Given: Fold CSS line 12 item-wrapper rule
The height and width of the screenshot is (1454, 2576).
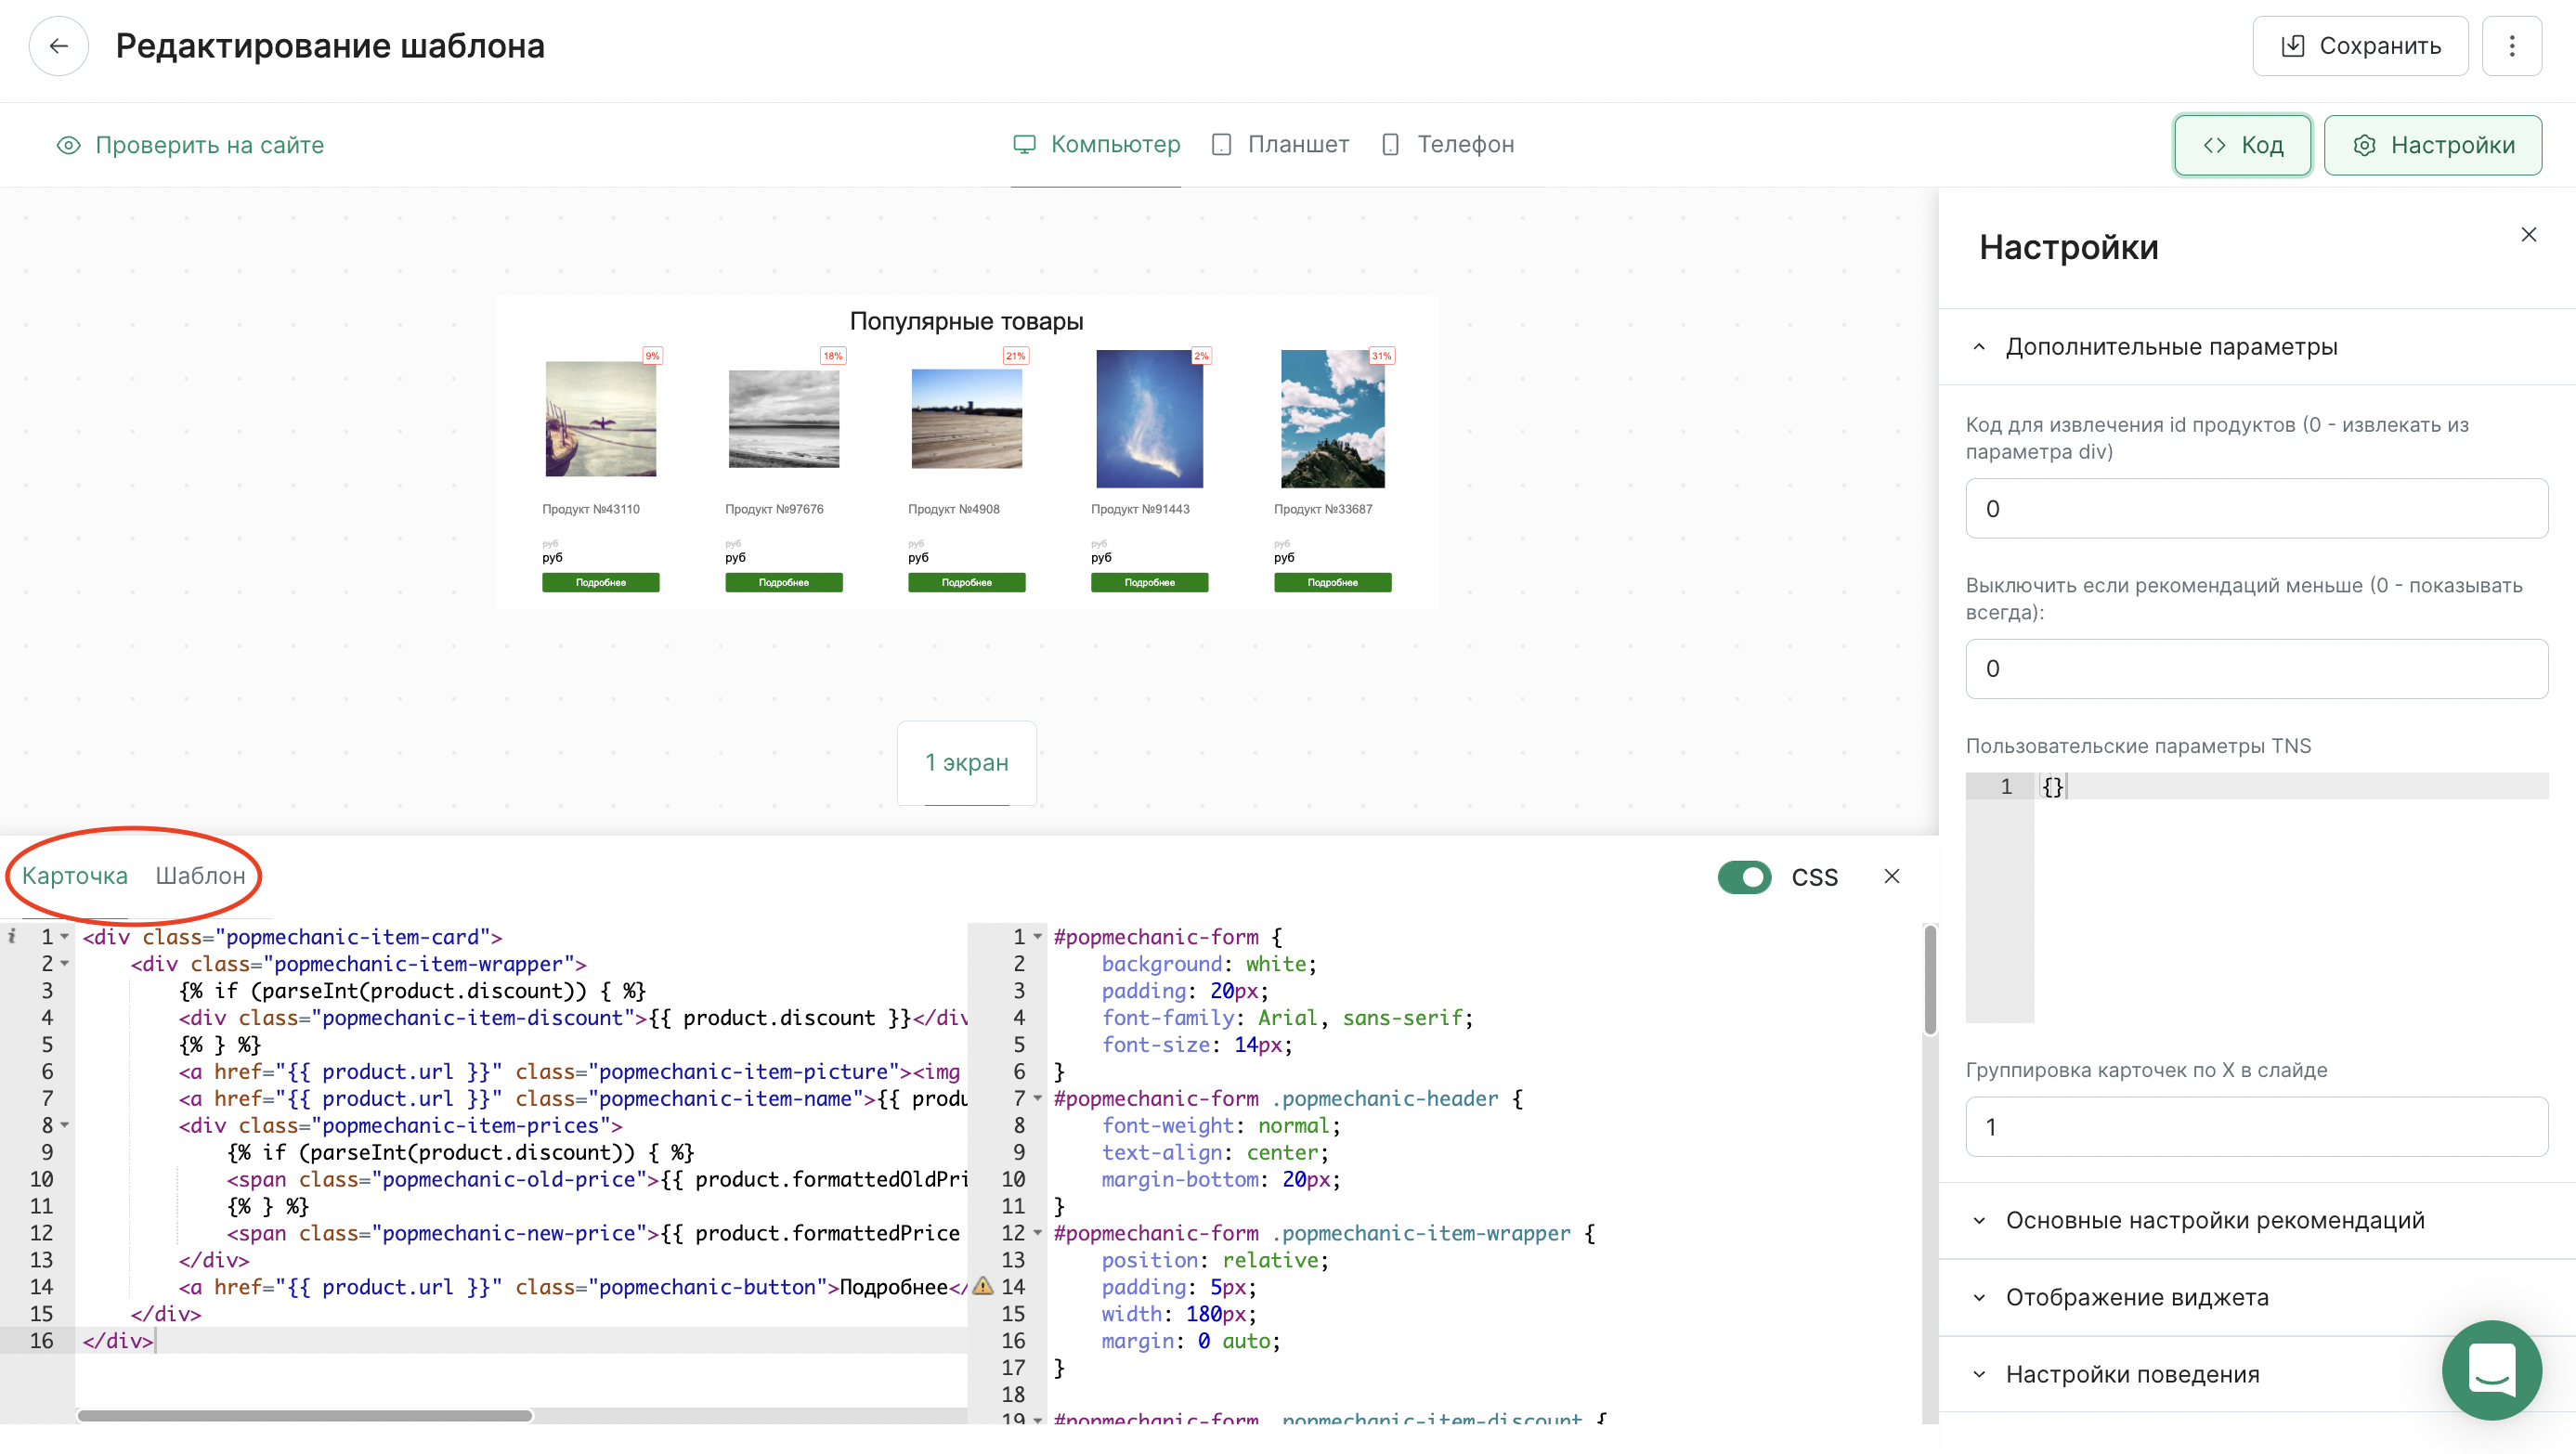Looking at the screenshot, I should [x=1038, y=1233].
